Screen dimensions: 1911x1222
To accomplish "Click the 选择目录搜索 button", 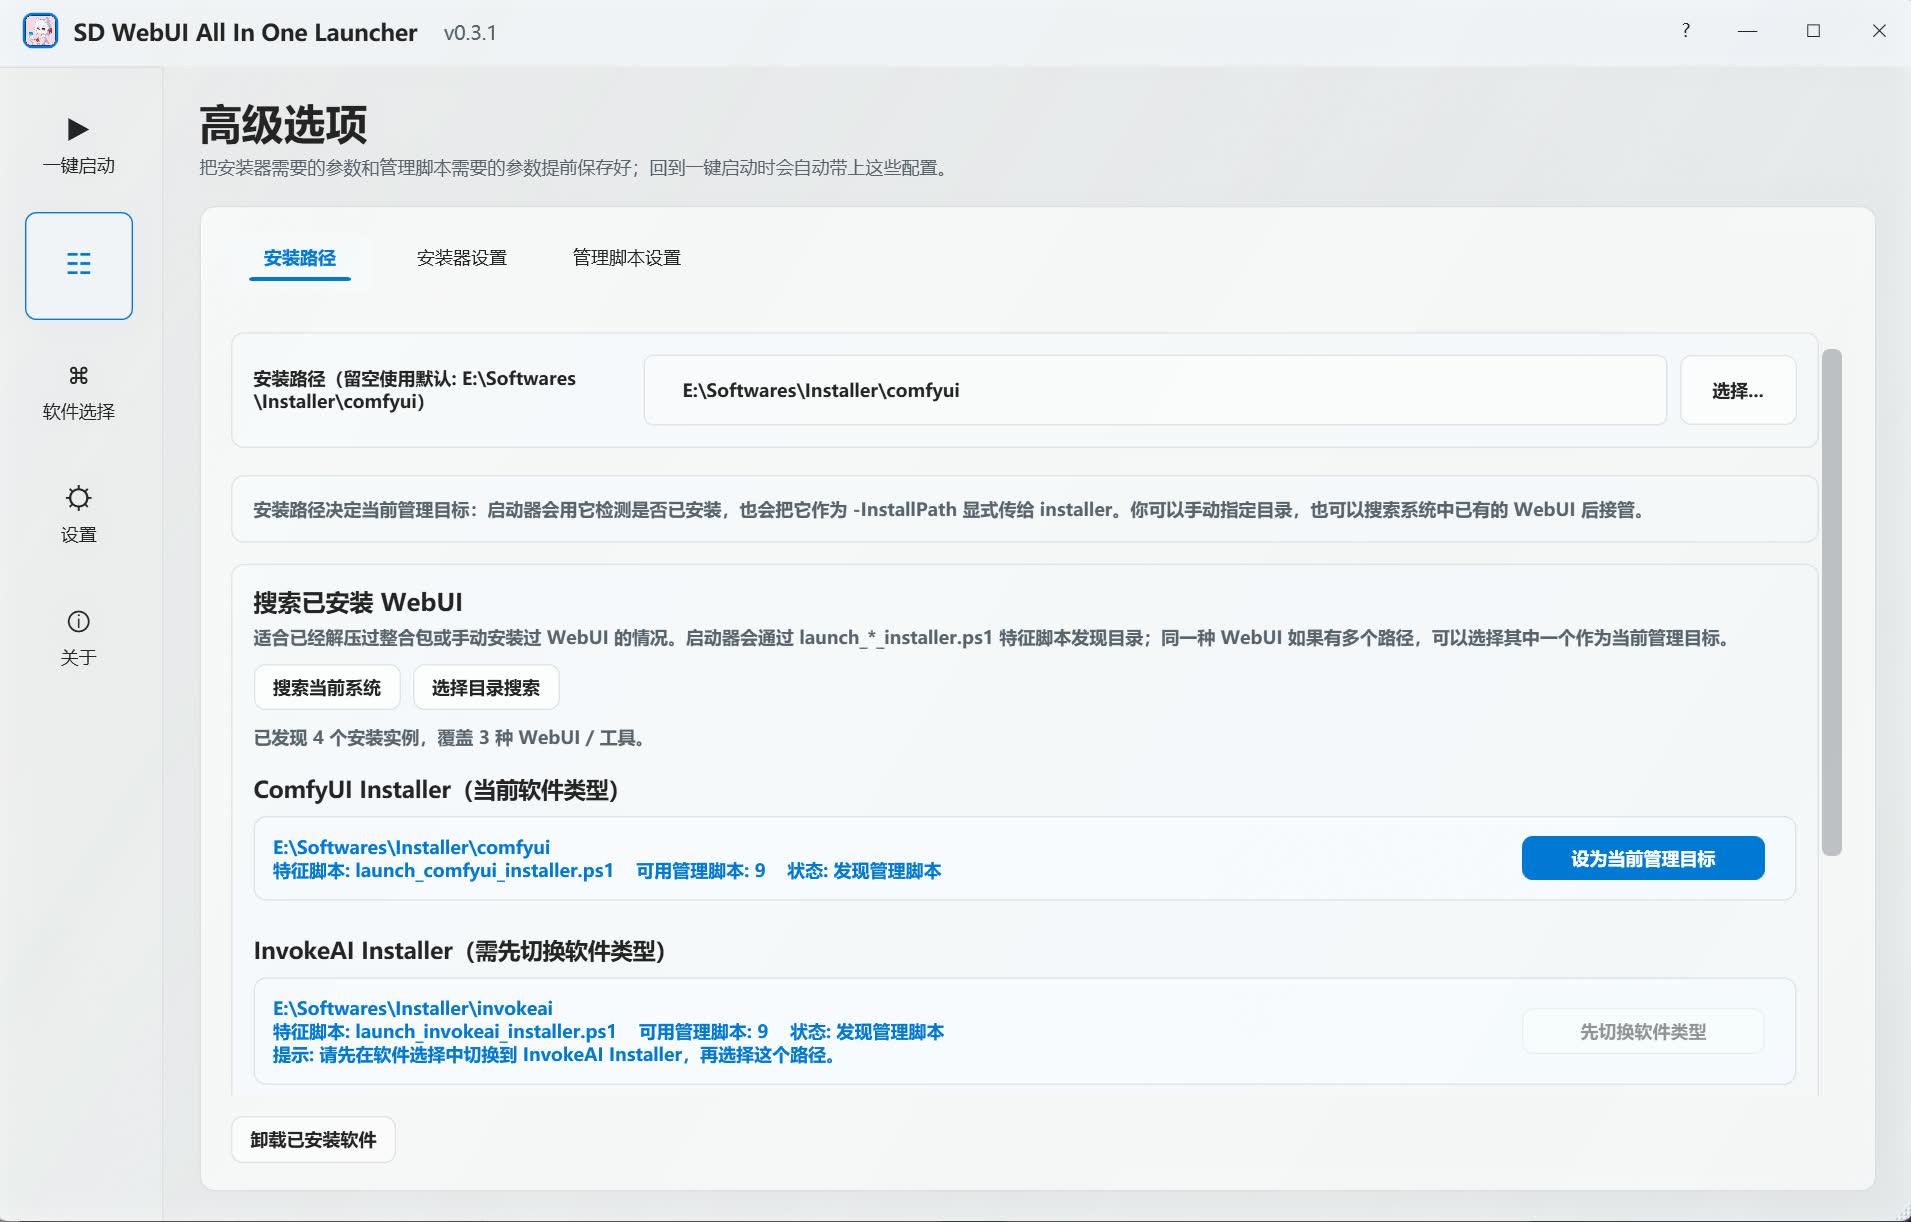I will (x=485, y=688).
